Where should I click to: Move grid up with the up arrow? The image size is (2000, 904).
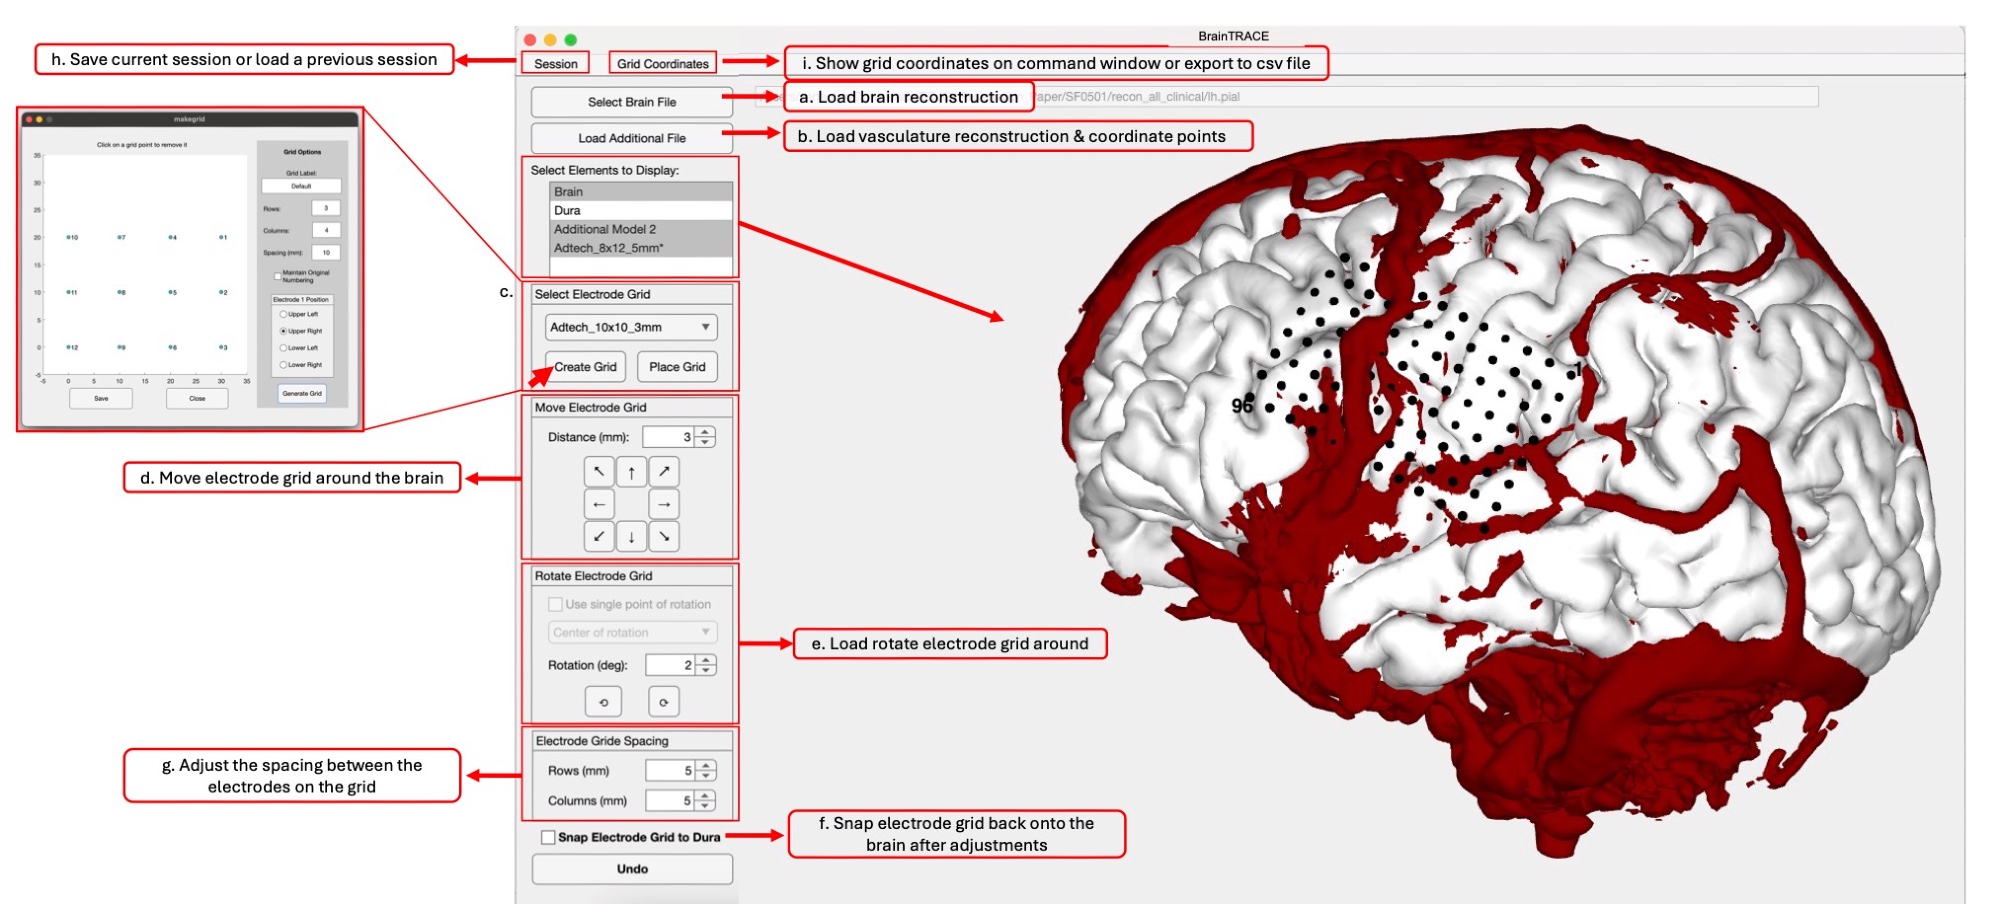[631, 472]
